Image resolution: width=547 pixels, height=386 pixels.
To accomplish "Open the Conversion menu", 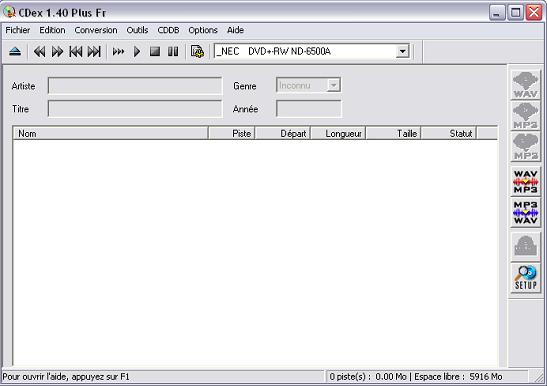I will point(96,30).
